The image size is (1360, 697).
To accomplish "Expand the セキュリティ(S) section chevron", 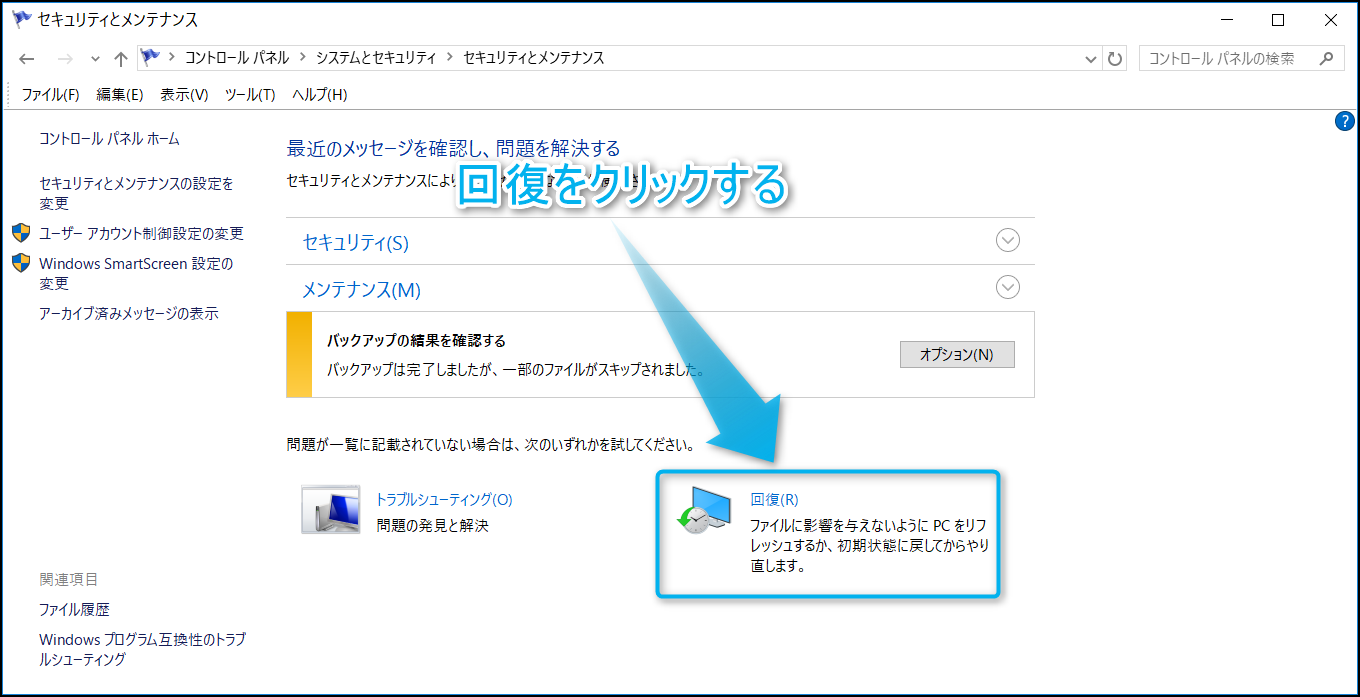I will point(1008,241).
